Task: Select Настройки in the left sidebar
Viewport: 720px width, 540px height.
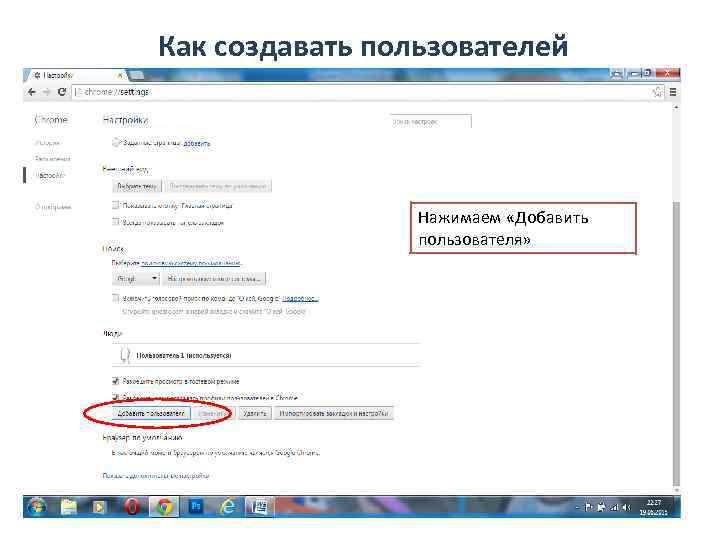Action: tap(50, 175)
